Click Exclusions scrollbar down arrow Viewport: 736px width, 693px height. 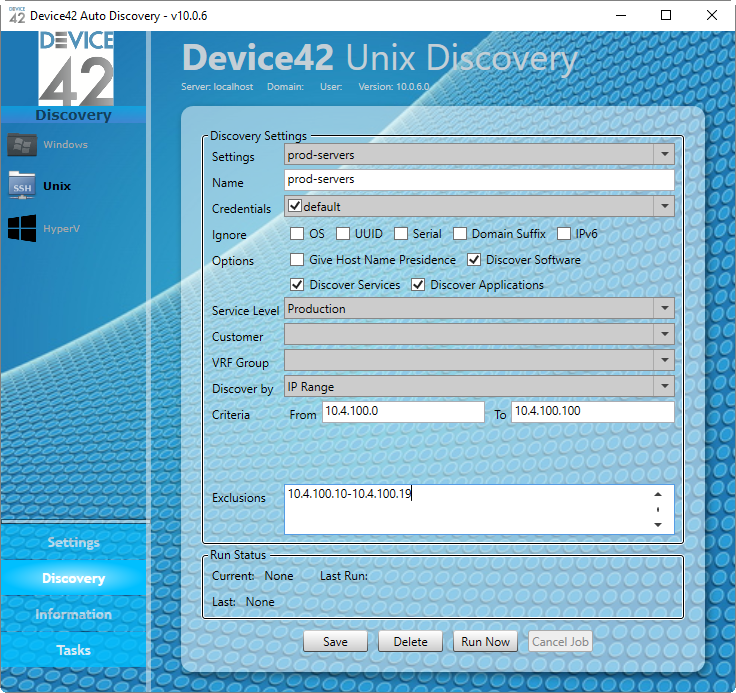point(658,524)
